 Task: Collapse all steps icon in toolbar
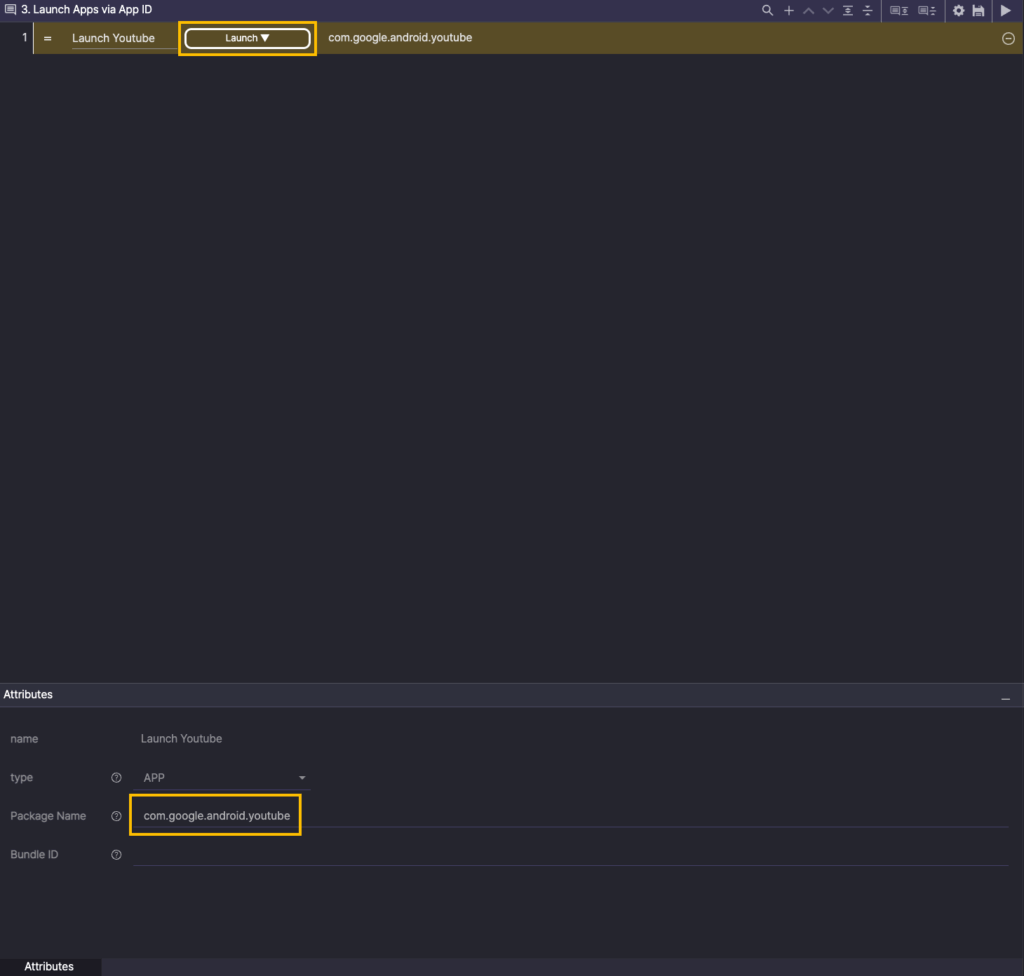[868, 10]
